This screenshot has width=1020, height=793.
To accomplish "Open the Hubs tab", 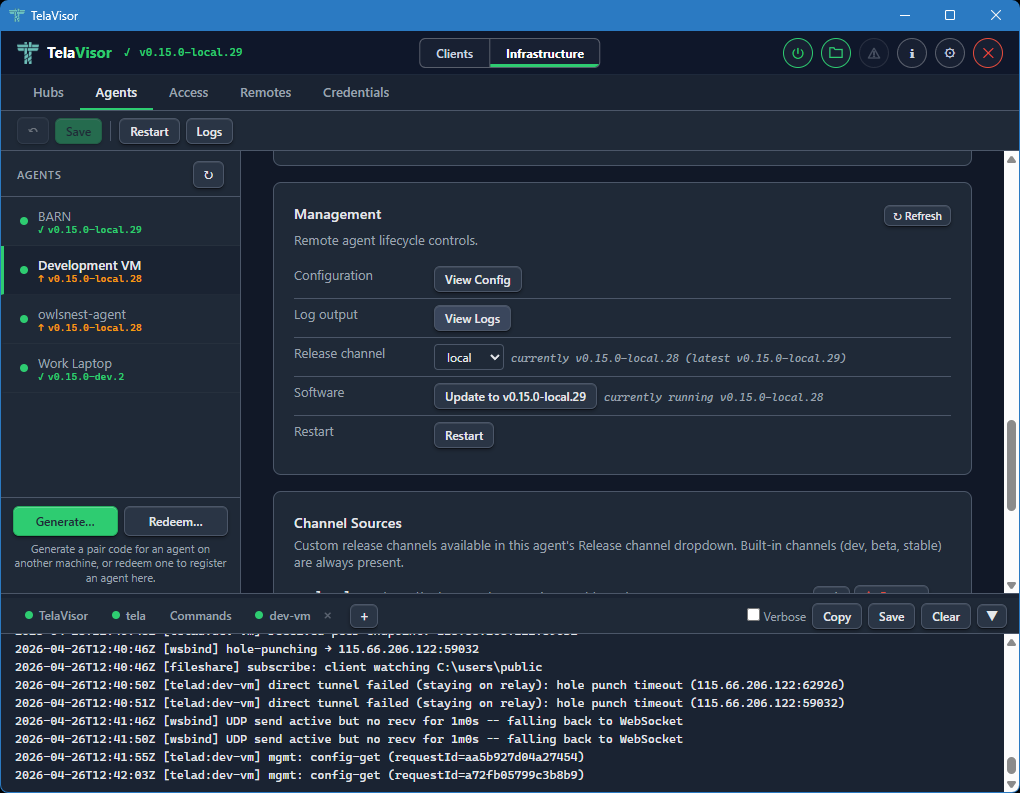I will point(48,92).
